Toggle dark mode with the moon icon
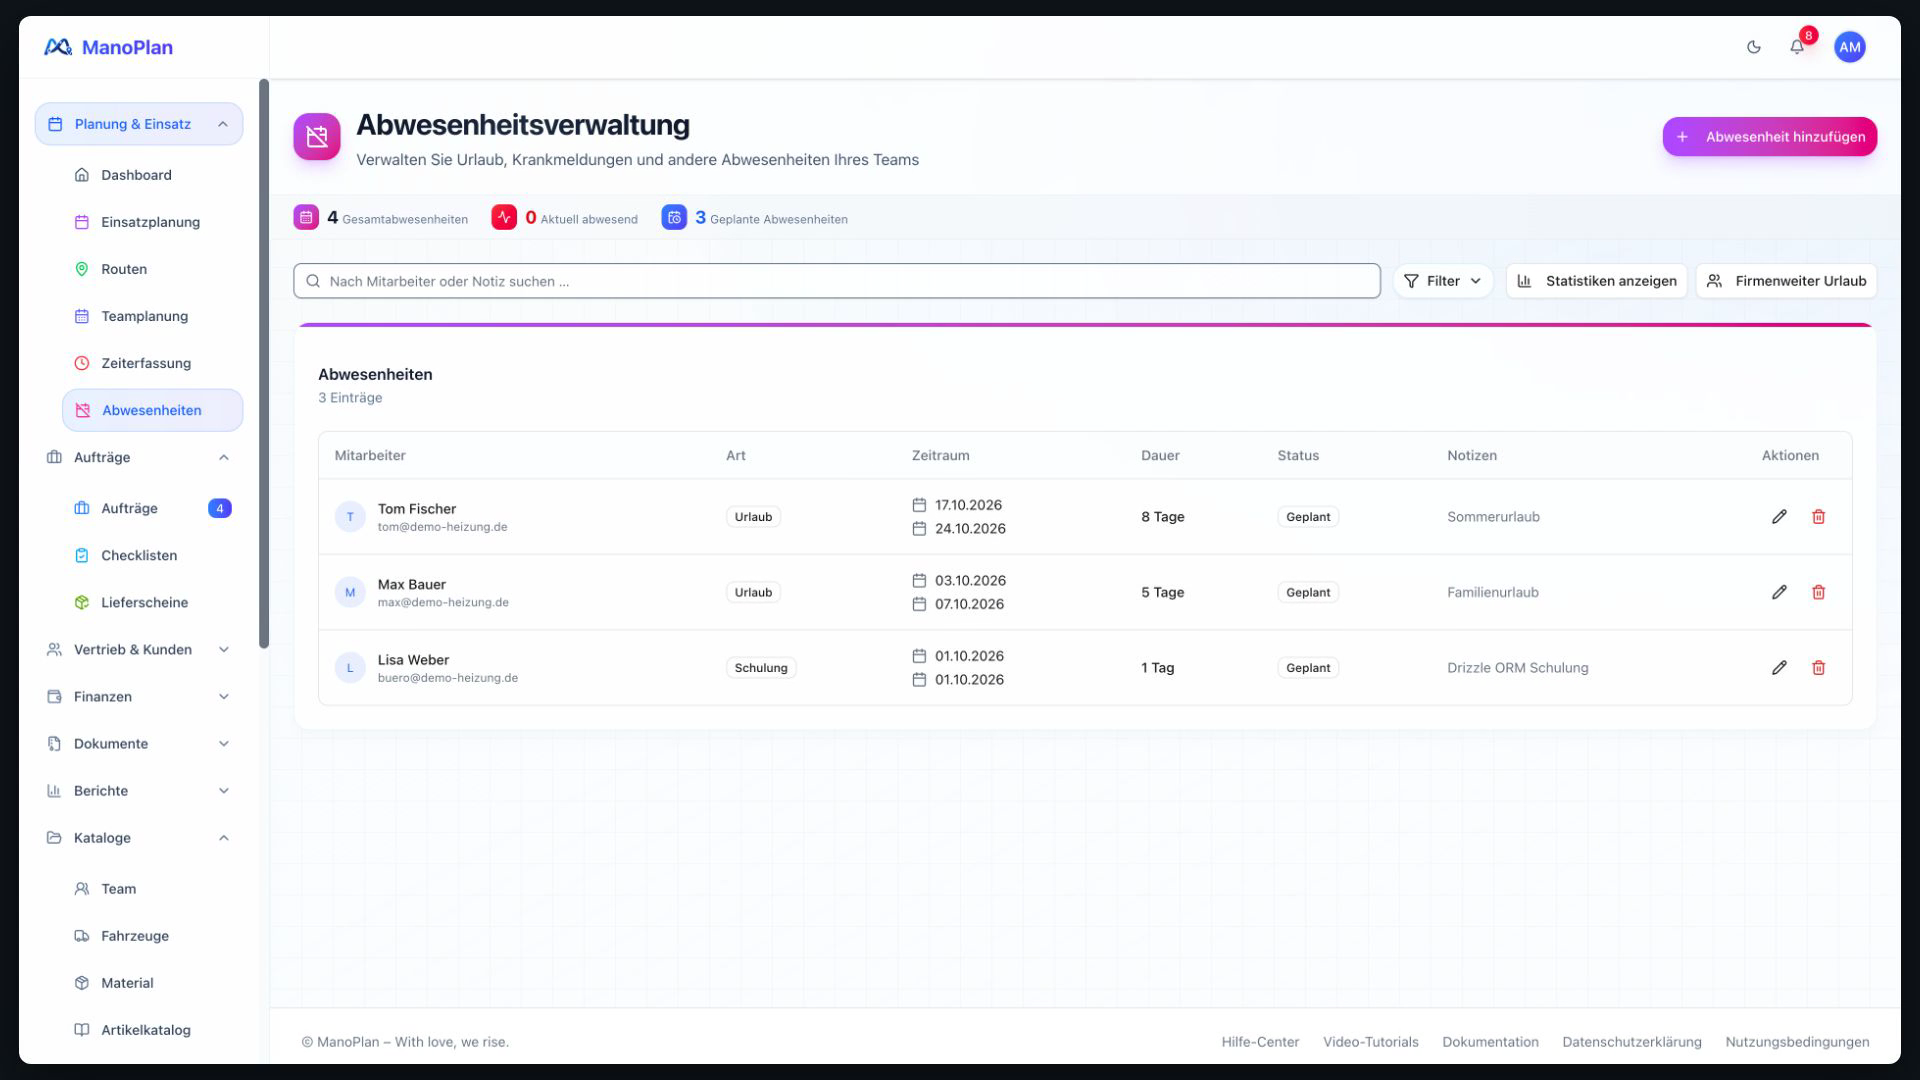Screen dimensions: 1920x1080 click(1753, 47)
